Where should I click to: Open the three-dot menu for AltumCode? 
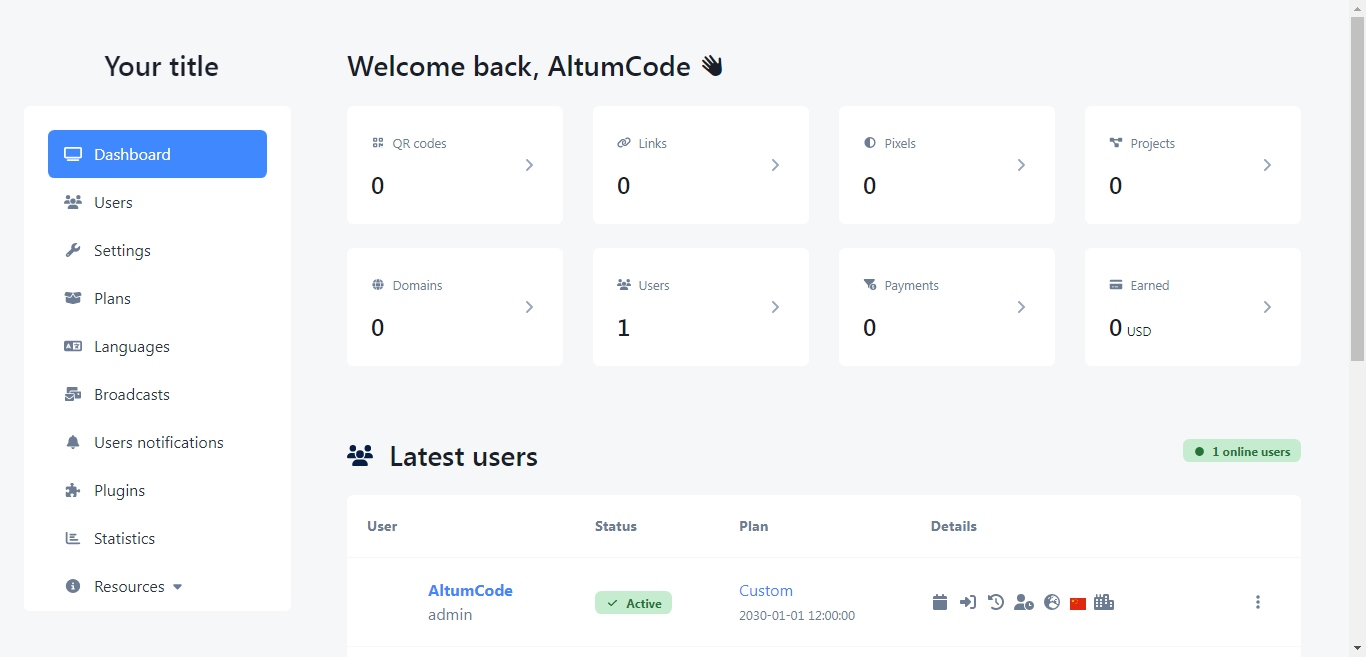(x=1257, y=602)
